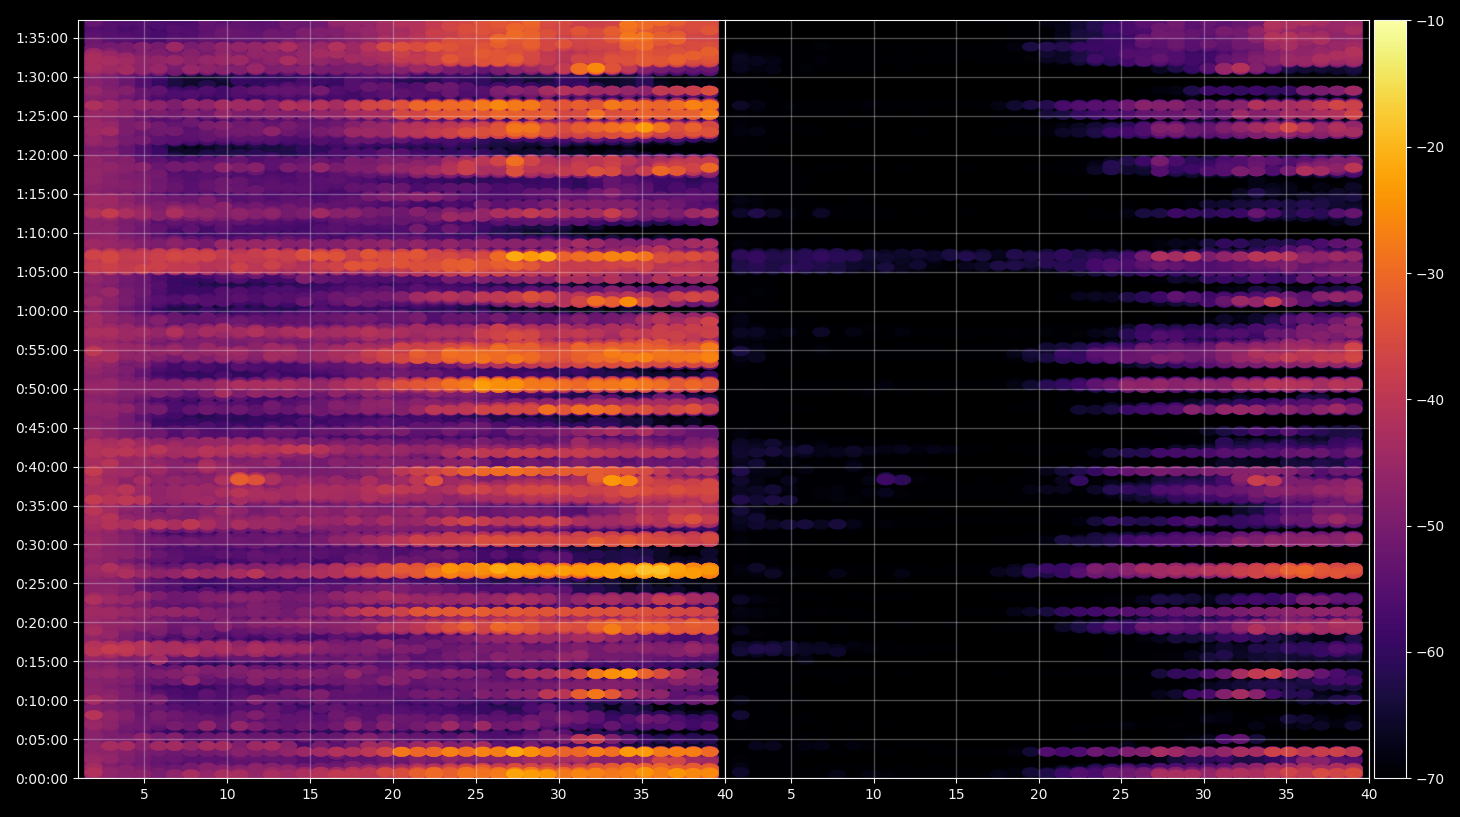Click x-axis label 40 between the two heatmaps
Viewport: 1460px width, 817px height.
[x=725, y=795]
